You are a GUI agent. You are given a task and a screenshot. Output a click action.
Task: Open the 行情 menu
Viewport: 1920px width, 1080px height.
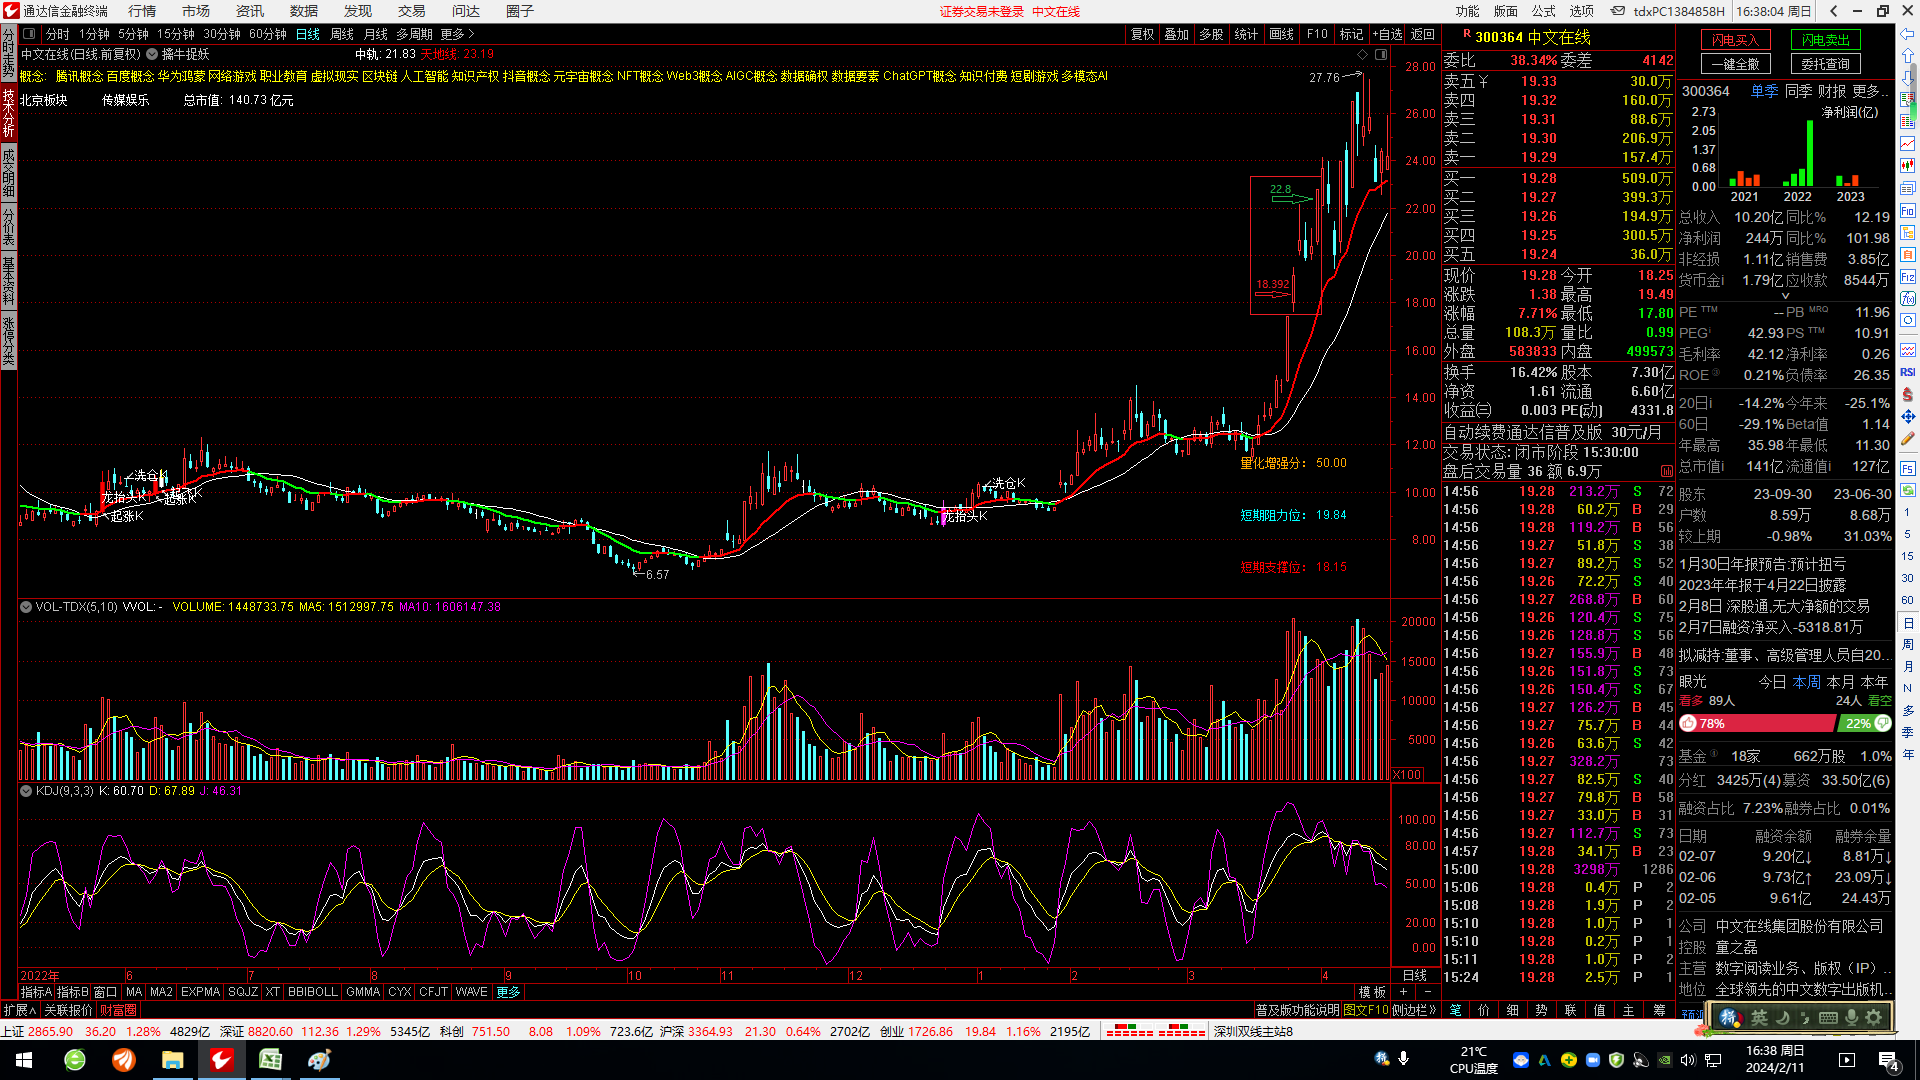click(x=142, y=11)
